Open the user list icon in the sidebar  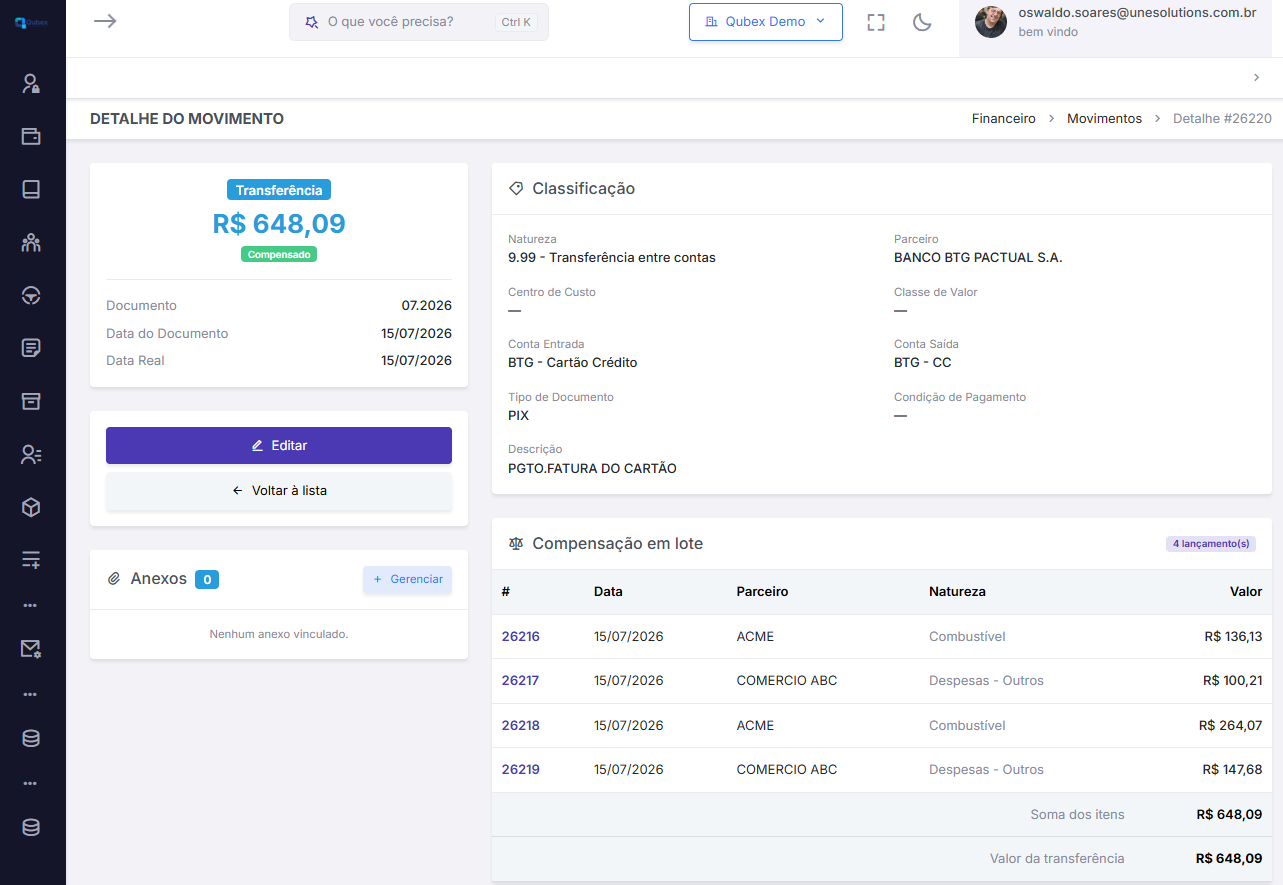pos(31,454)
